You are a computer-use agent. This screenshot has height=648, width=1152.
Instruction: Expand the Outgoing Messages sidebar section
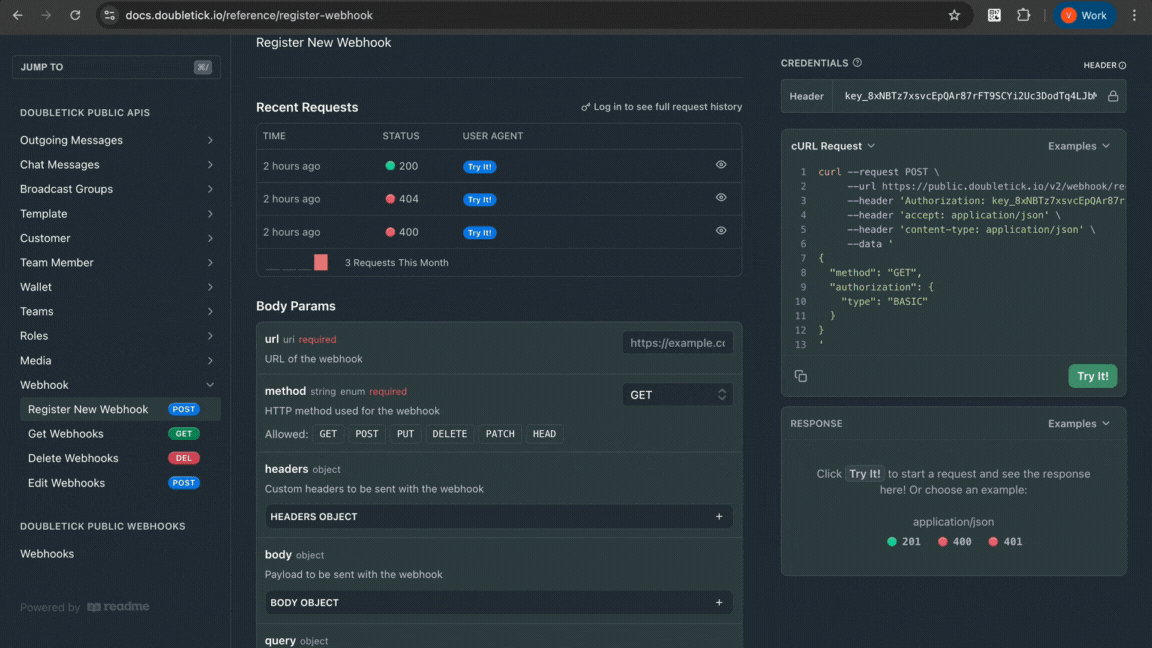117,140
